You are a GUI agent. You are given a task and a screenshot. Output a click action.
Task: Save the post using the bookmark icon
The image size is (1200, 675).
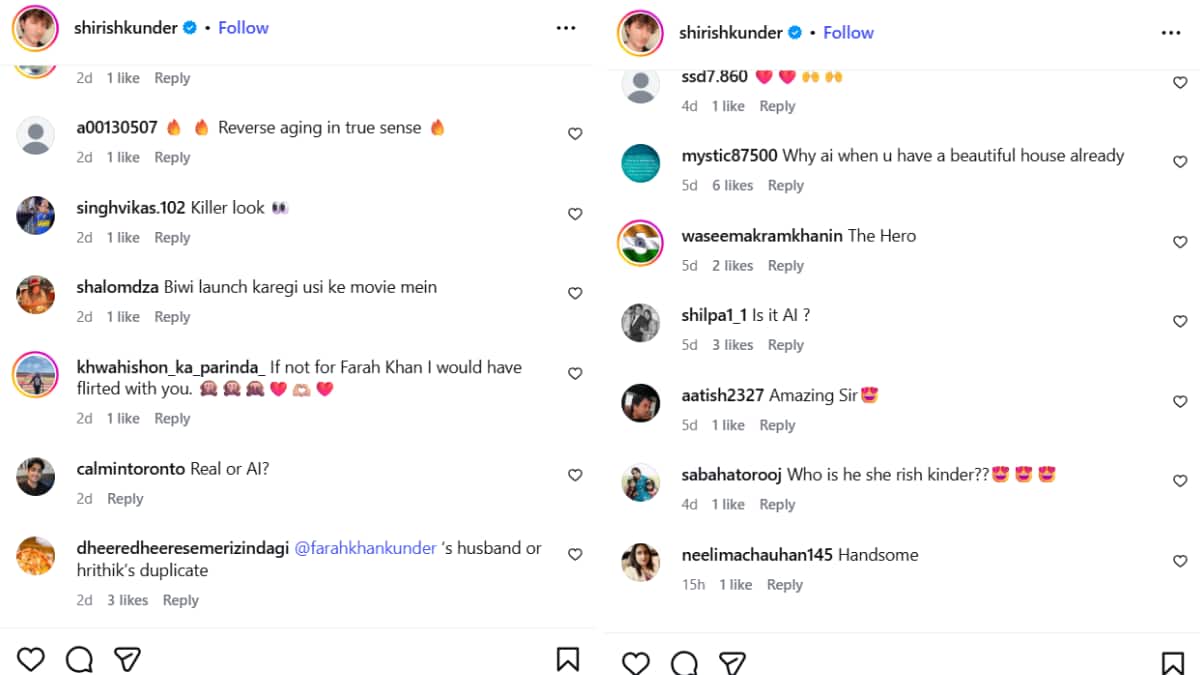coord(568,658)
